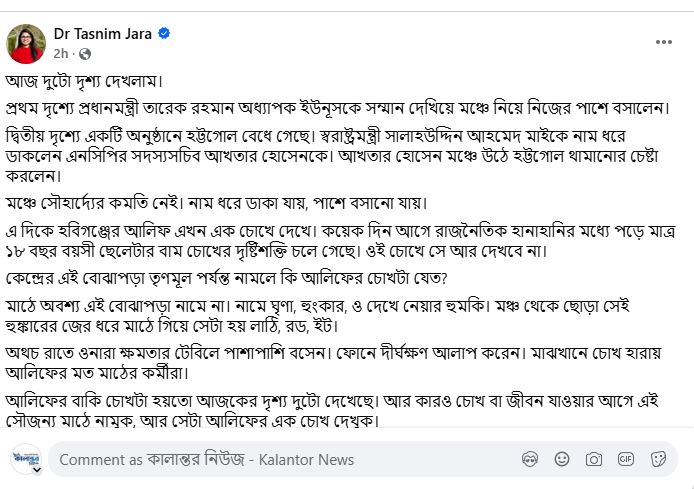Add a GIF to the comment

click(x=625, y=459)
